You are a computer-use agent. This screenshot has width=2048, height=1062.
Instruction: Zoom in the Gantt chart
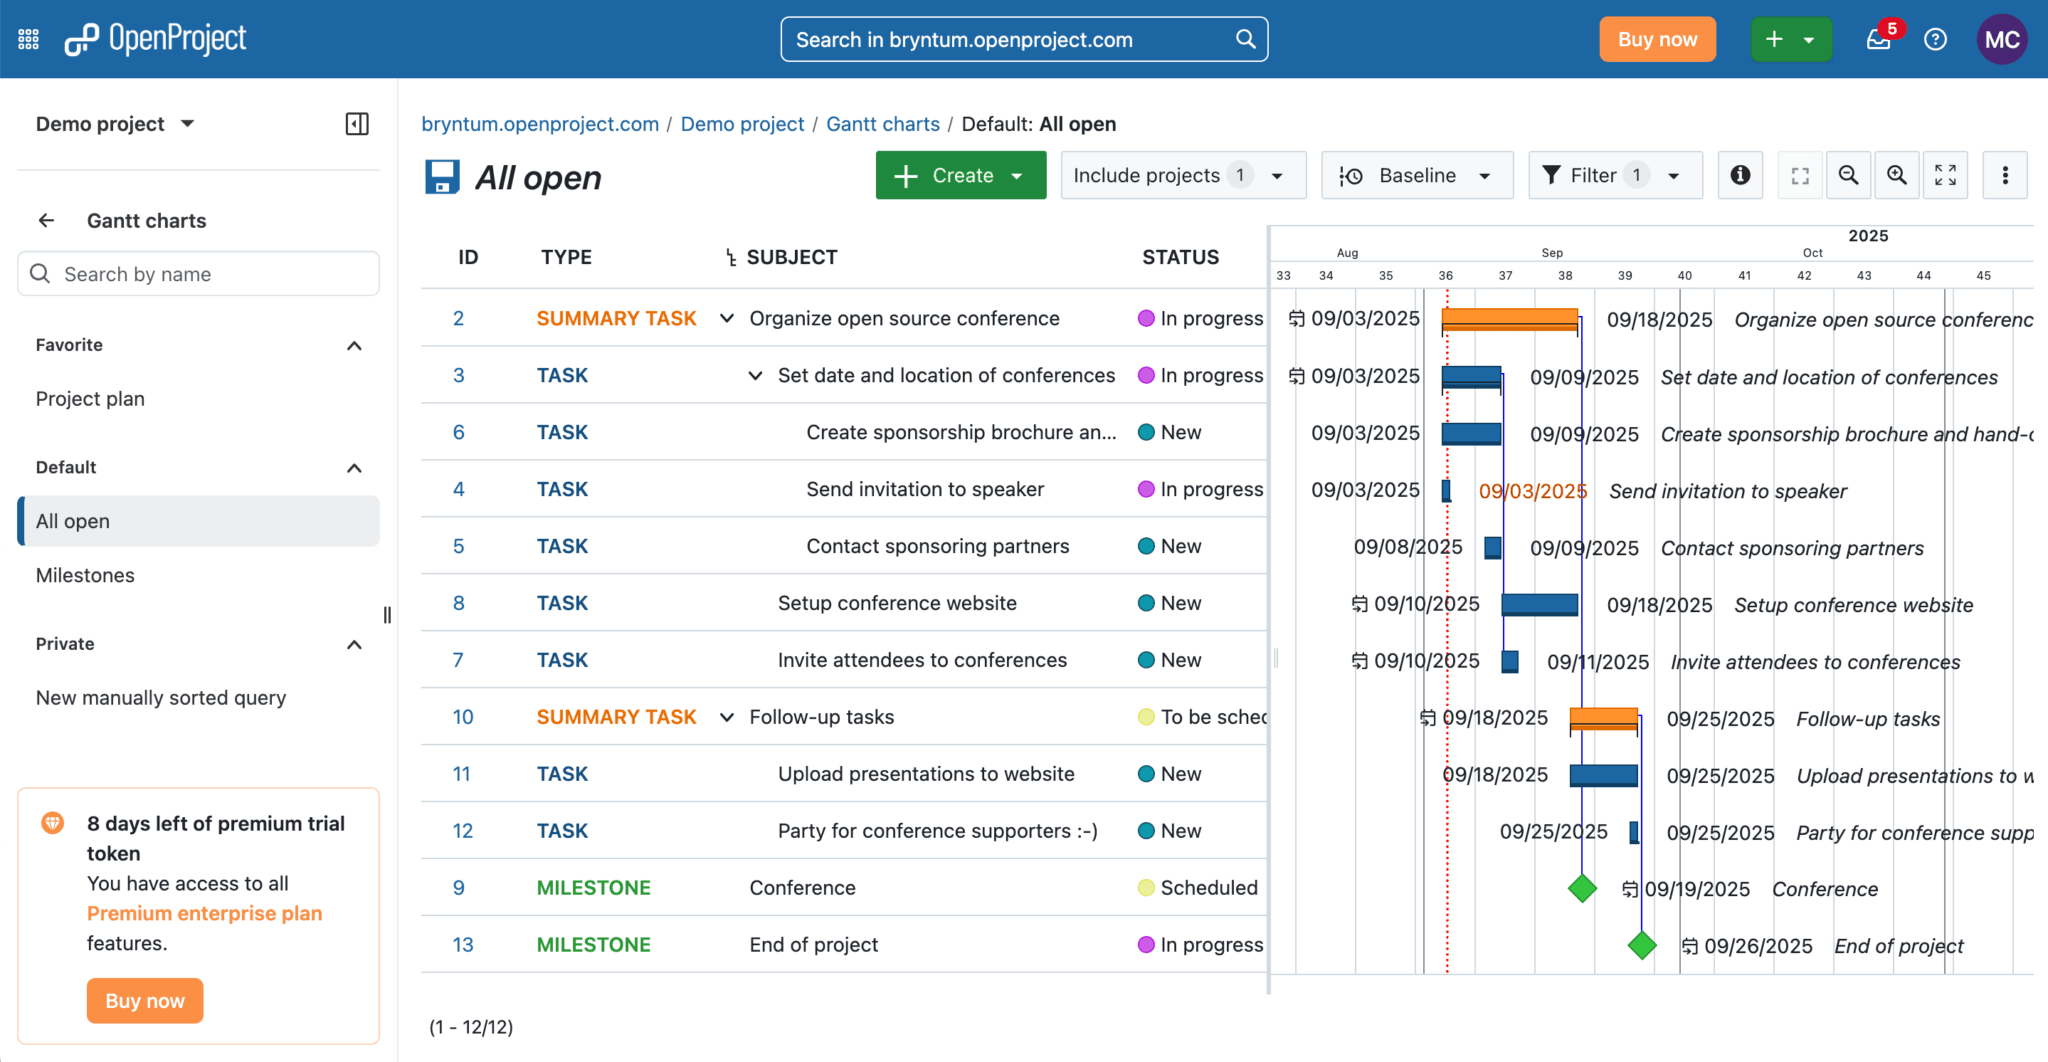point(1896,175)
